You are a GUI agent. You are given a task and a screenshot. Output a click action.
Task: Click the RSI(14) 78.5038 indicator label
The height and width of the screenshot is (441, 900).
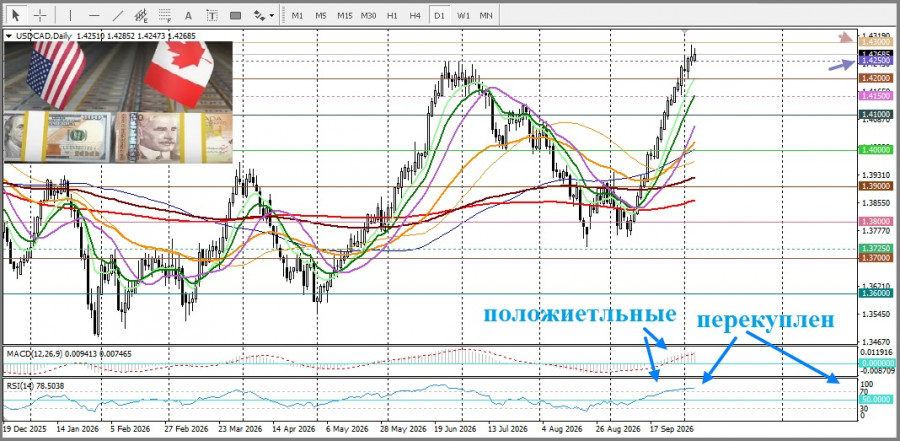point(36,386)
